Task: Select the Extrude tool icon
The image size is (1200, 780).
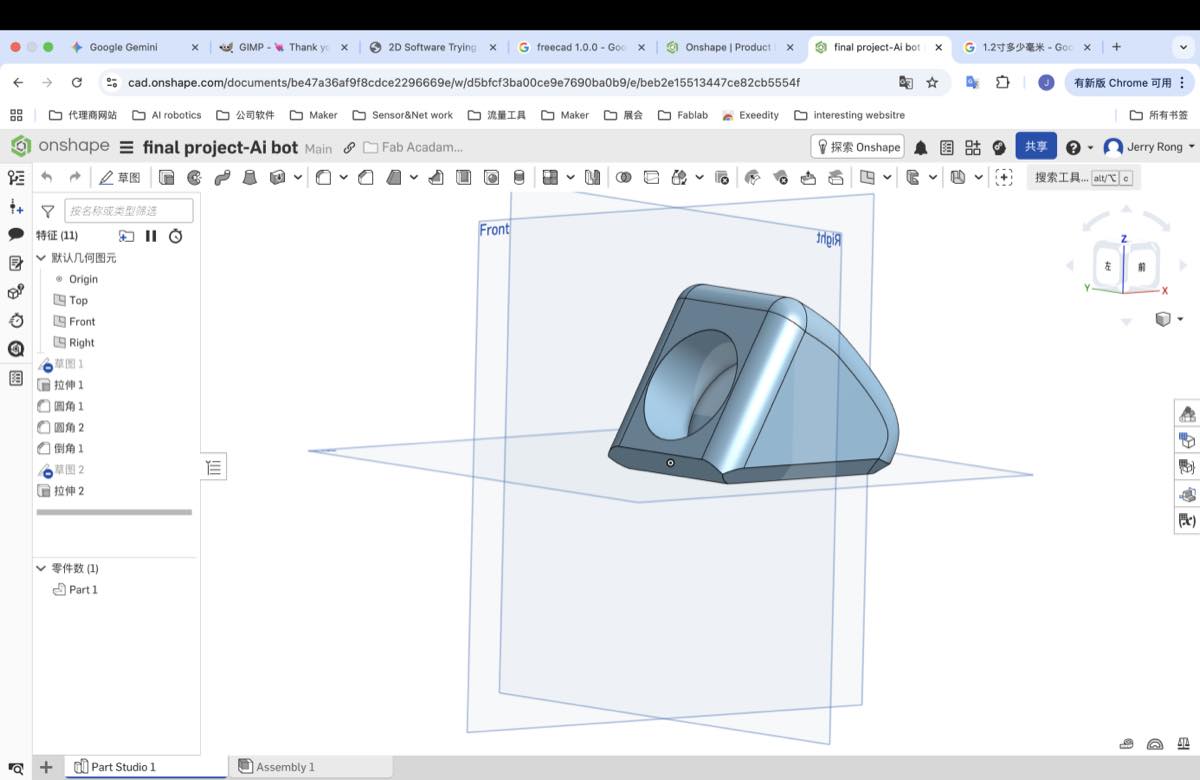Action: coord(166,178)
